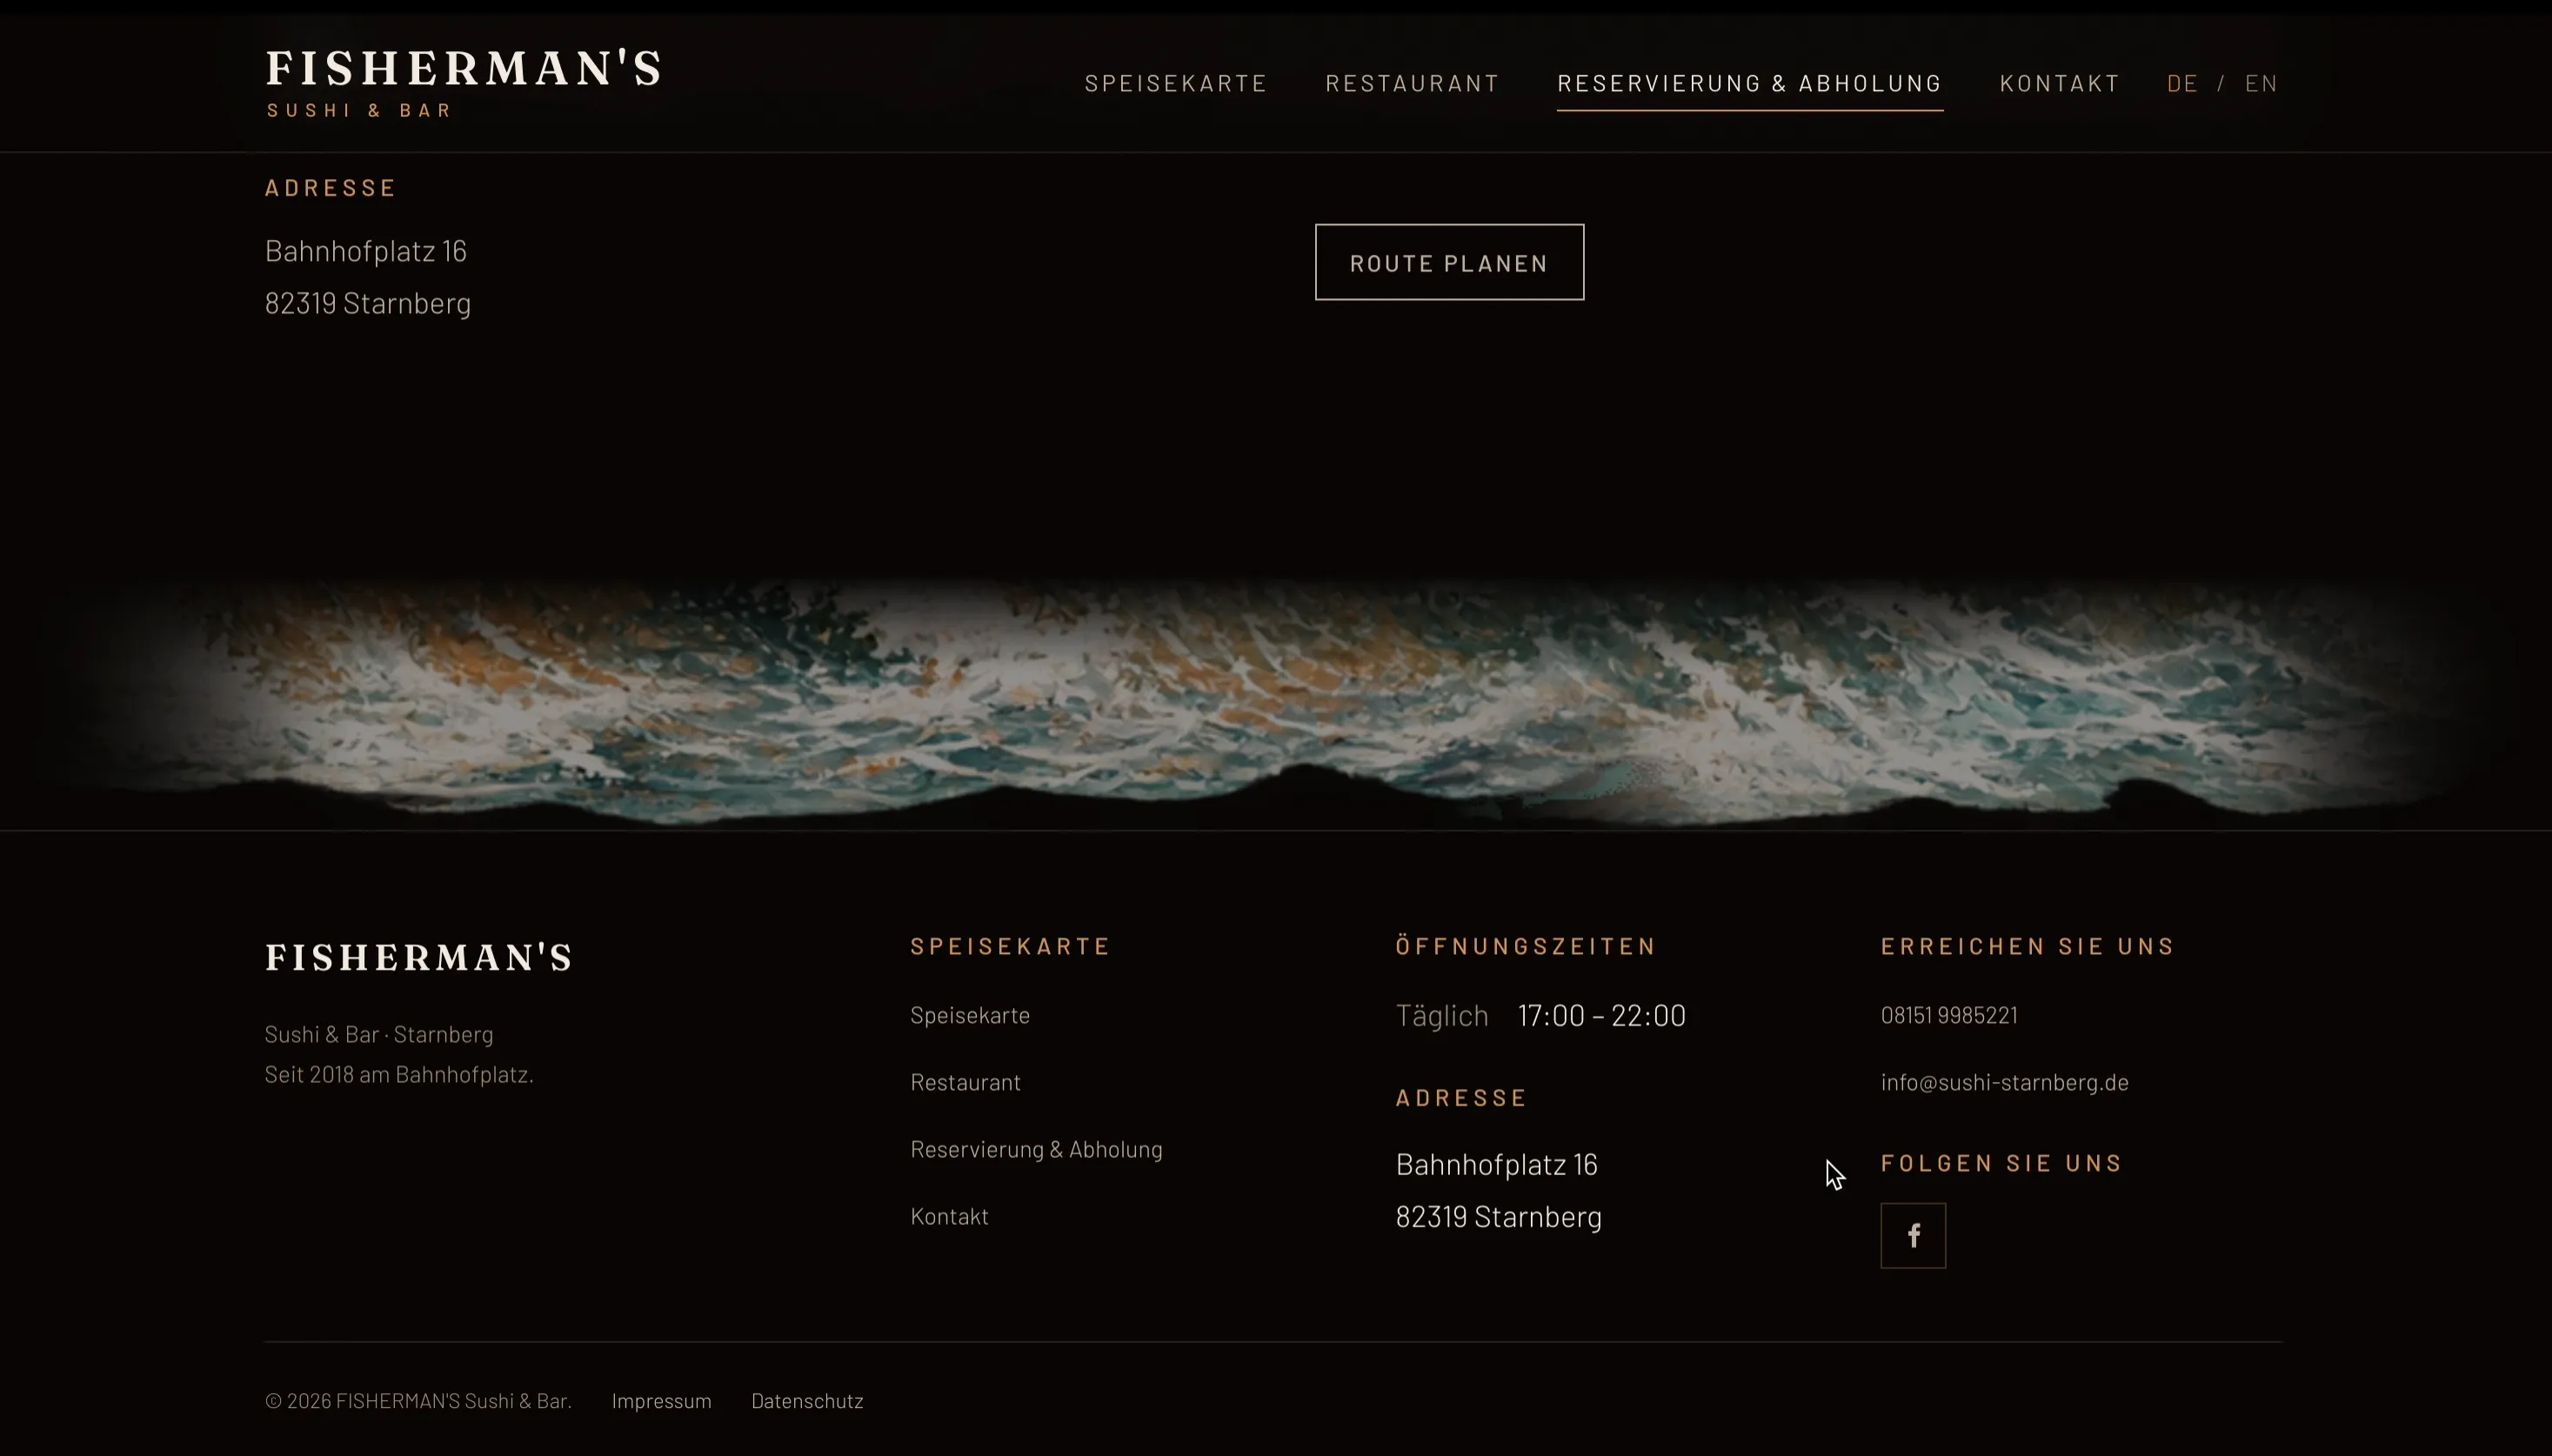Click the footer Restaurant link
The height and width of the screenshot is (1456, 2552).
tap(965, 1082)
